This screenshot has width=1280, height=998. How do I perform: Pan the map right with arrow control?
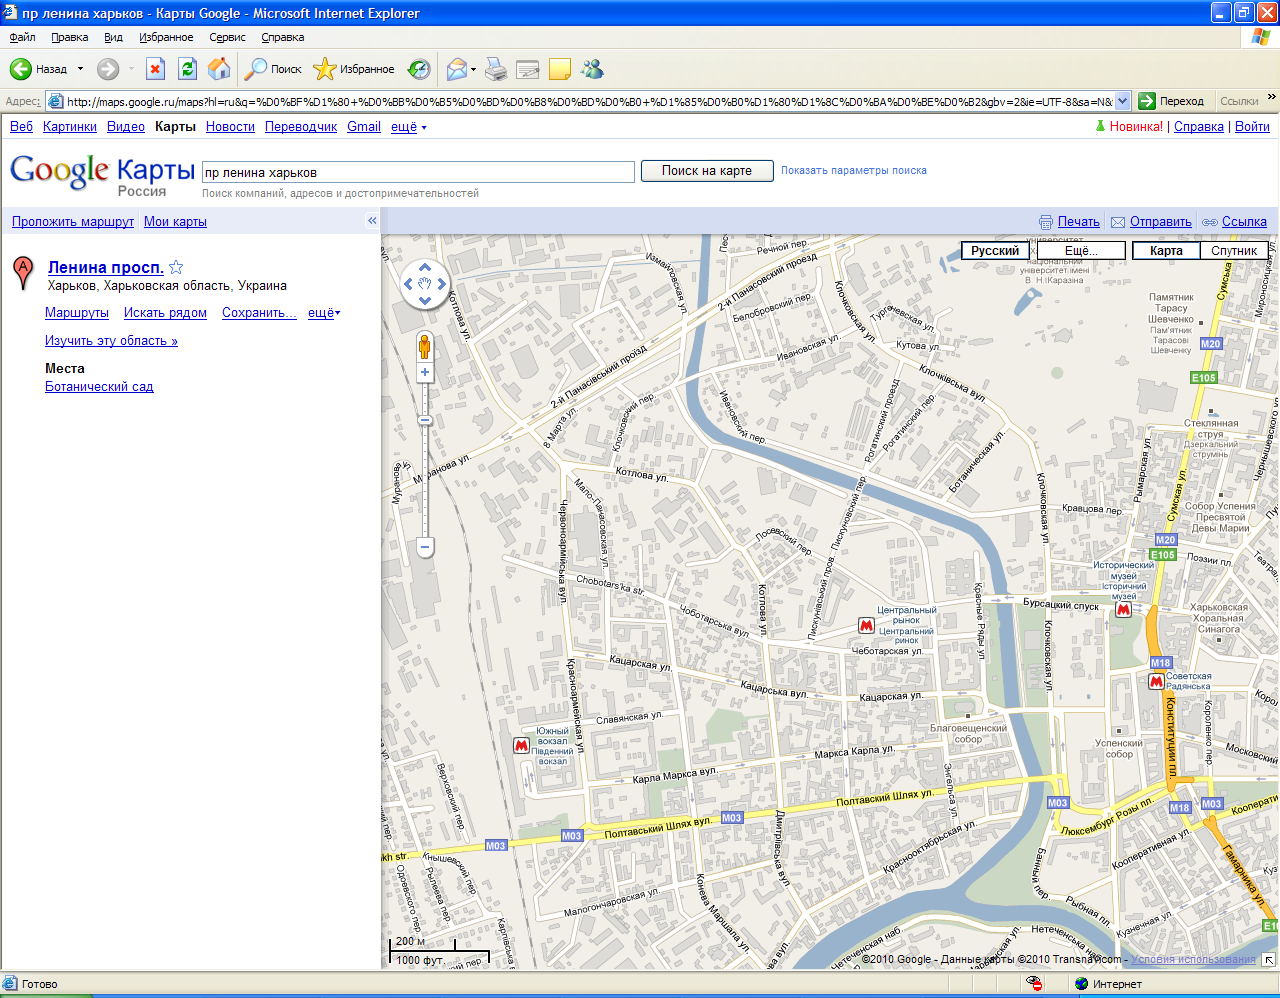pyautogui.click(x=442, y=284)
